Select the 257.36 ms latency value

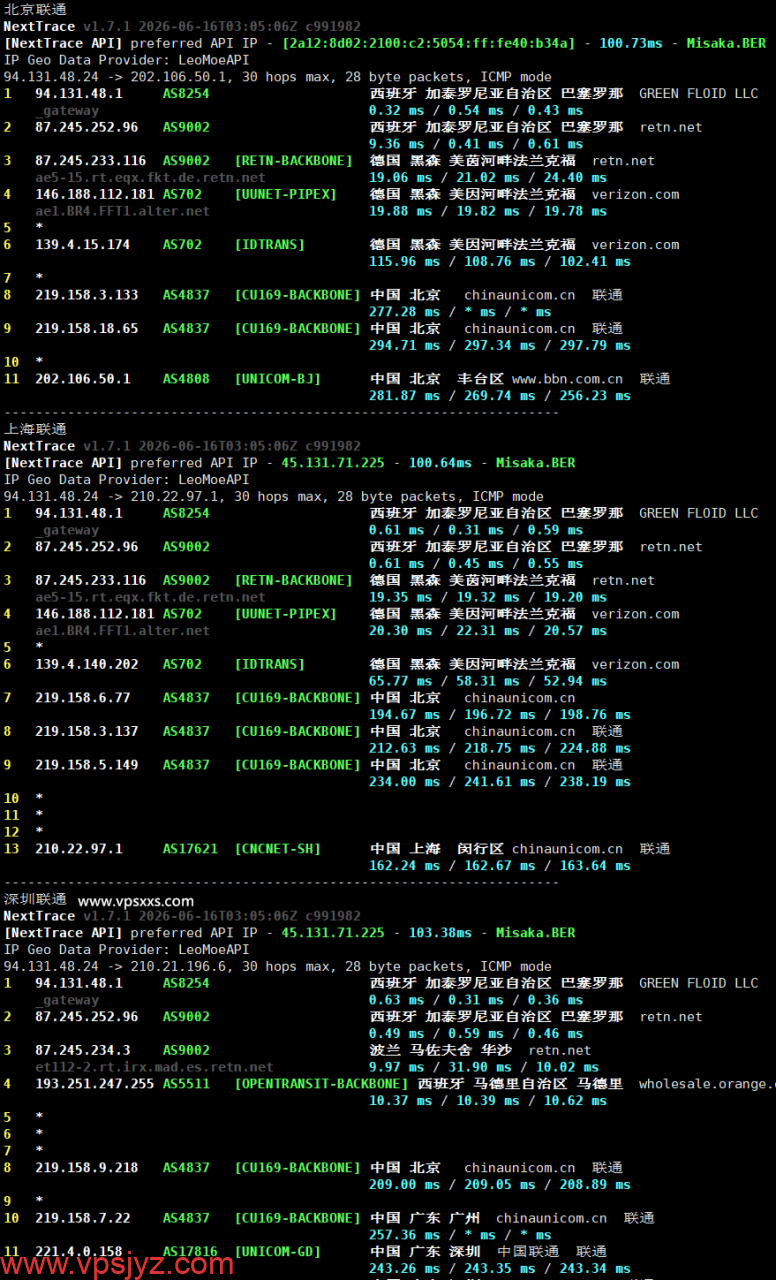404,1235
